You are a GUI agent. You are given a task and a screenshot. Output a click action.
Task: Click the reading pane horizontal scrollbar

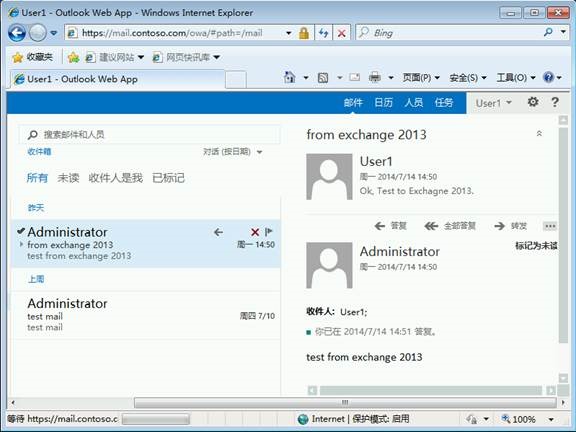pyautogui.click(x=431, y=390)
